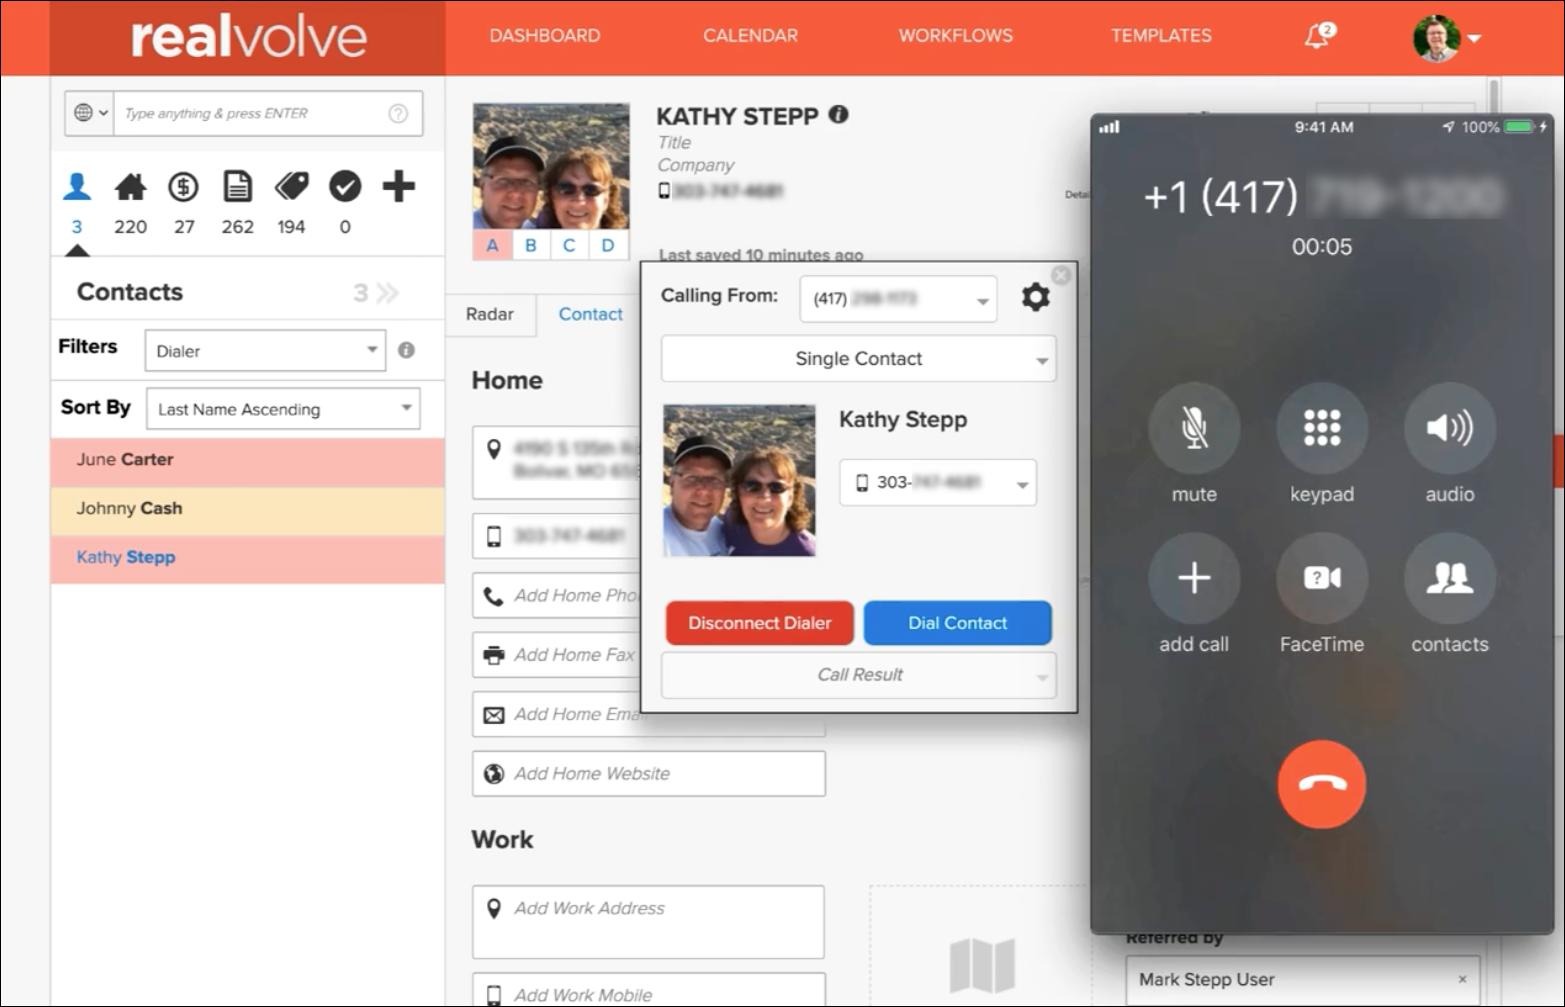Click the transactions dollar icon
The image size is (1565, 1007).
[x=183, y=186]
